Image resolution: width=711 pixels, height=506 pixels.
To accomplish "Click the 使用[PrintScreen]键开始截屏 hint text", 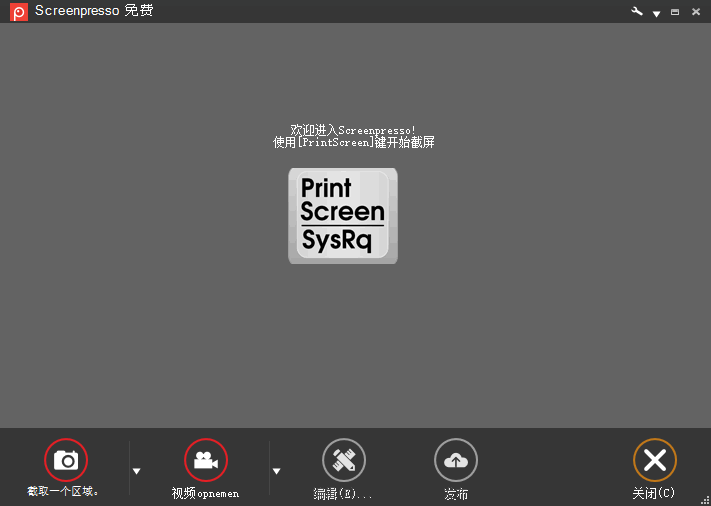I will click(x=354, y=143).
